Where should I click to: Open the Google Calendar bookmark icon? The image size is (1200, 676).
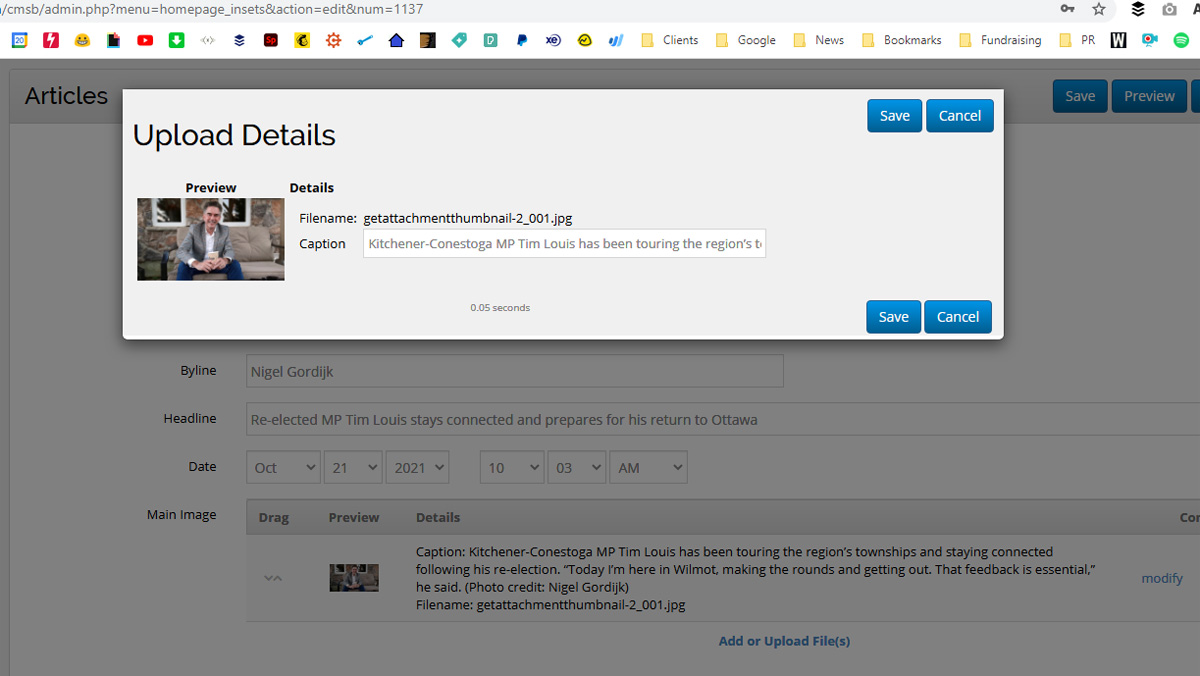tap(20, 40)
